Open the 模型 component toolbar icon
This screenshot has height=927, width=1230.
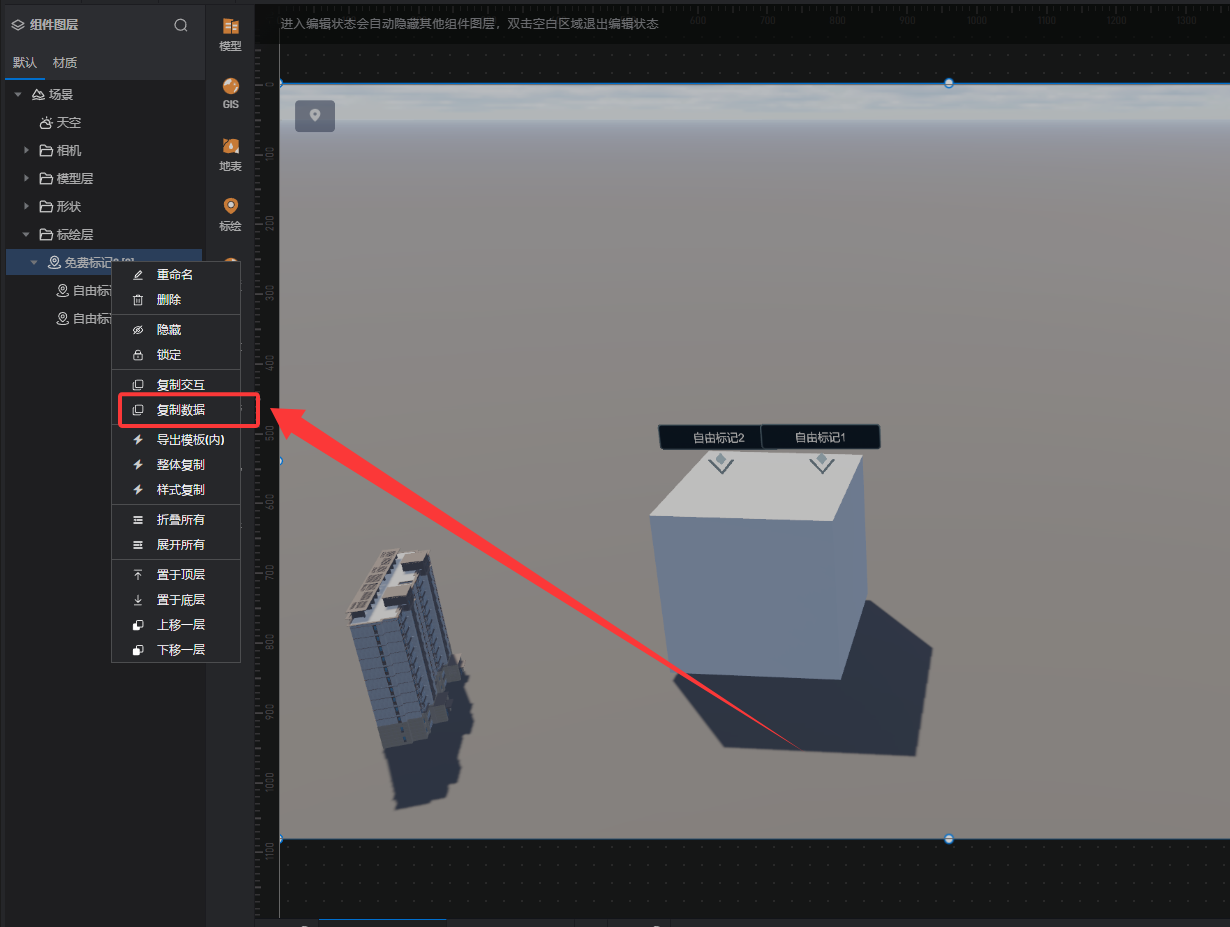[x=231, y=35]
